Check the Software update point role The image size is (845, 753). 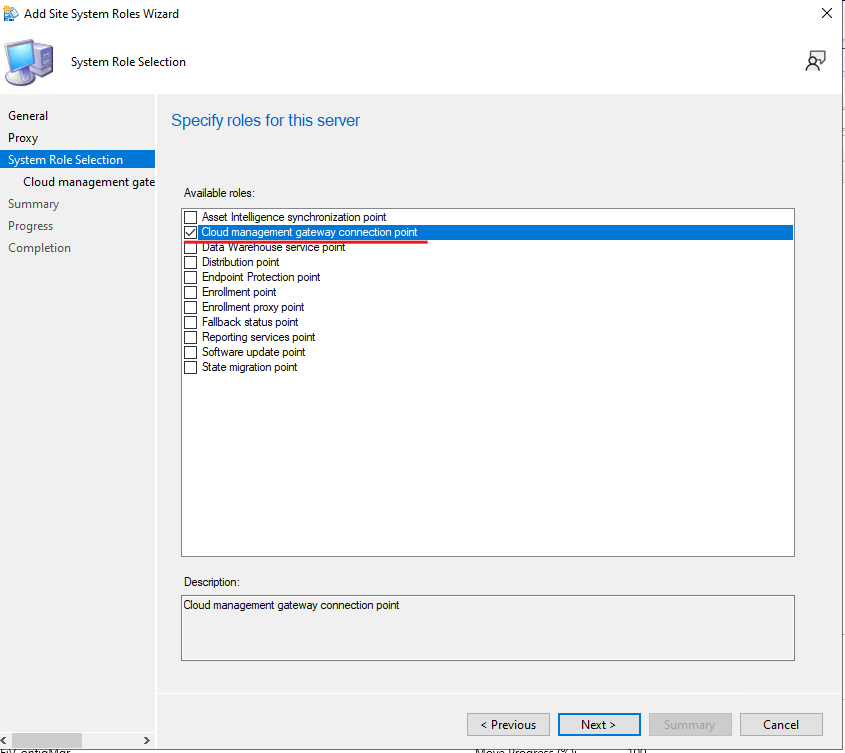(191, 352)
